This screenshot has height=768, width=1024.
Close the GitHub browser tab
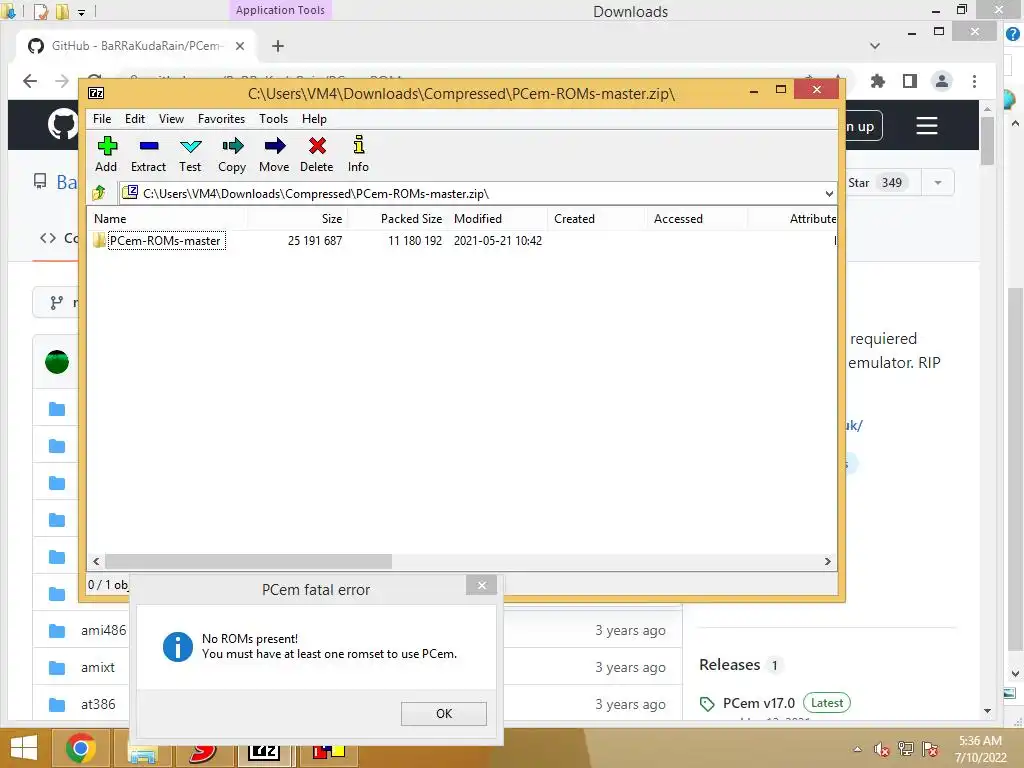(x=240, y=46)
